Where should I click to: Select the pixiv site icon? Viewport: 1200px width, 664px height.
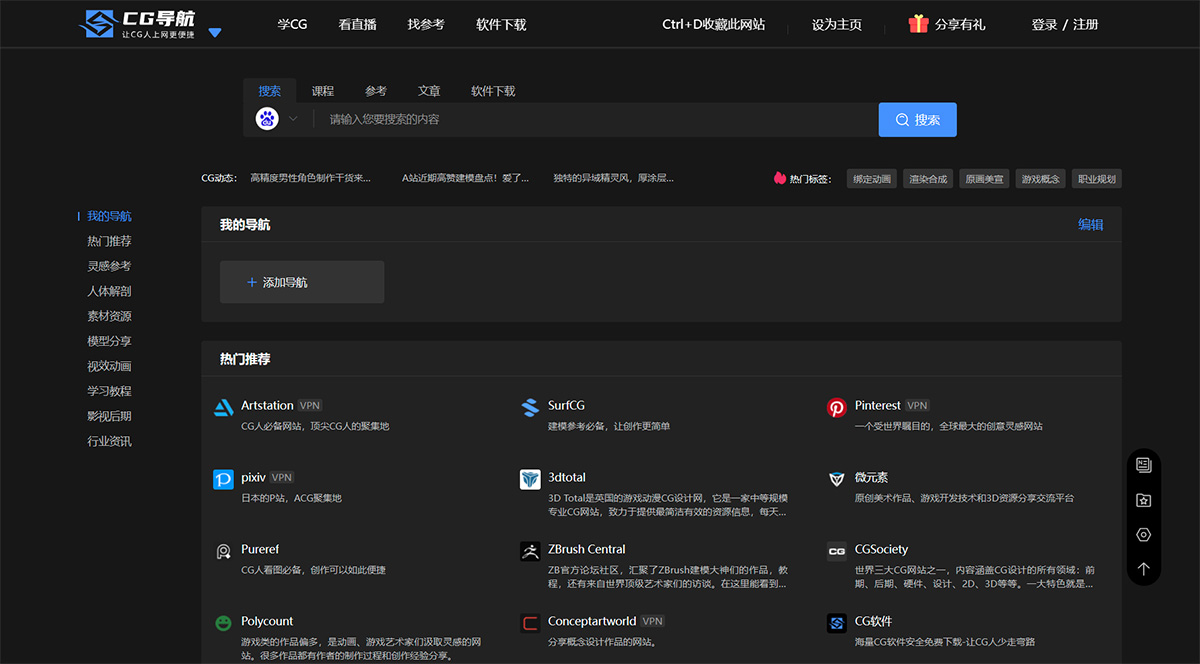[x=222, y=479]
